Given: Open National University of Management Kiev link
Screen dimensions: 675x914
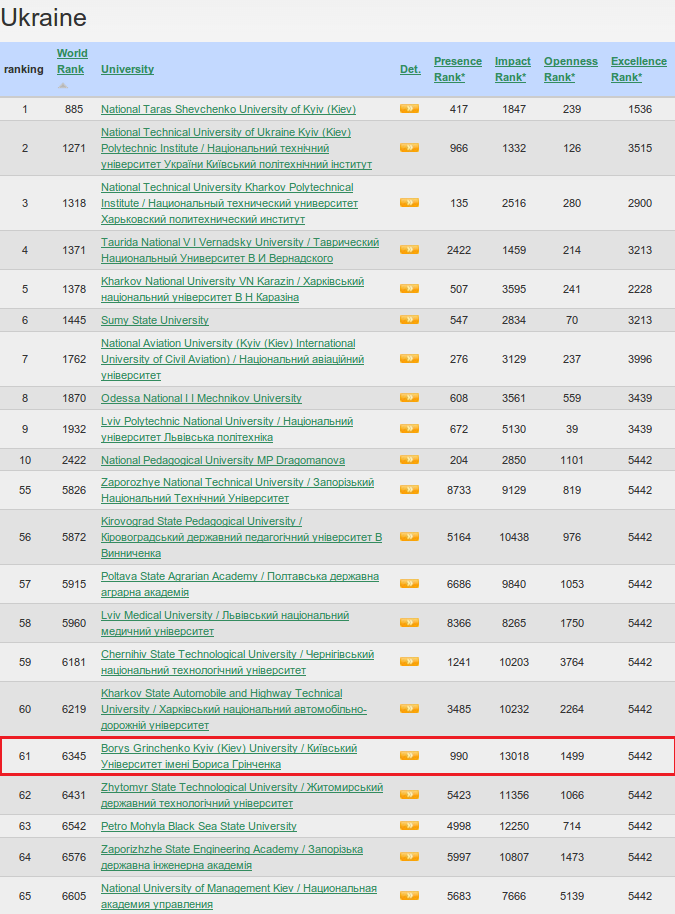Looking at the screenshot, I should 239,896.
